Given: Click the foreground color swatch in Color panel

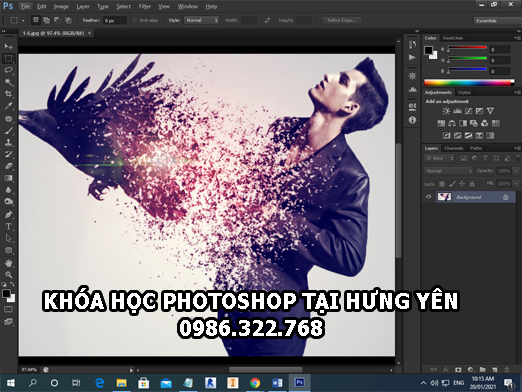Looking at the screenshot, I should pos(428,50).
